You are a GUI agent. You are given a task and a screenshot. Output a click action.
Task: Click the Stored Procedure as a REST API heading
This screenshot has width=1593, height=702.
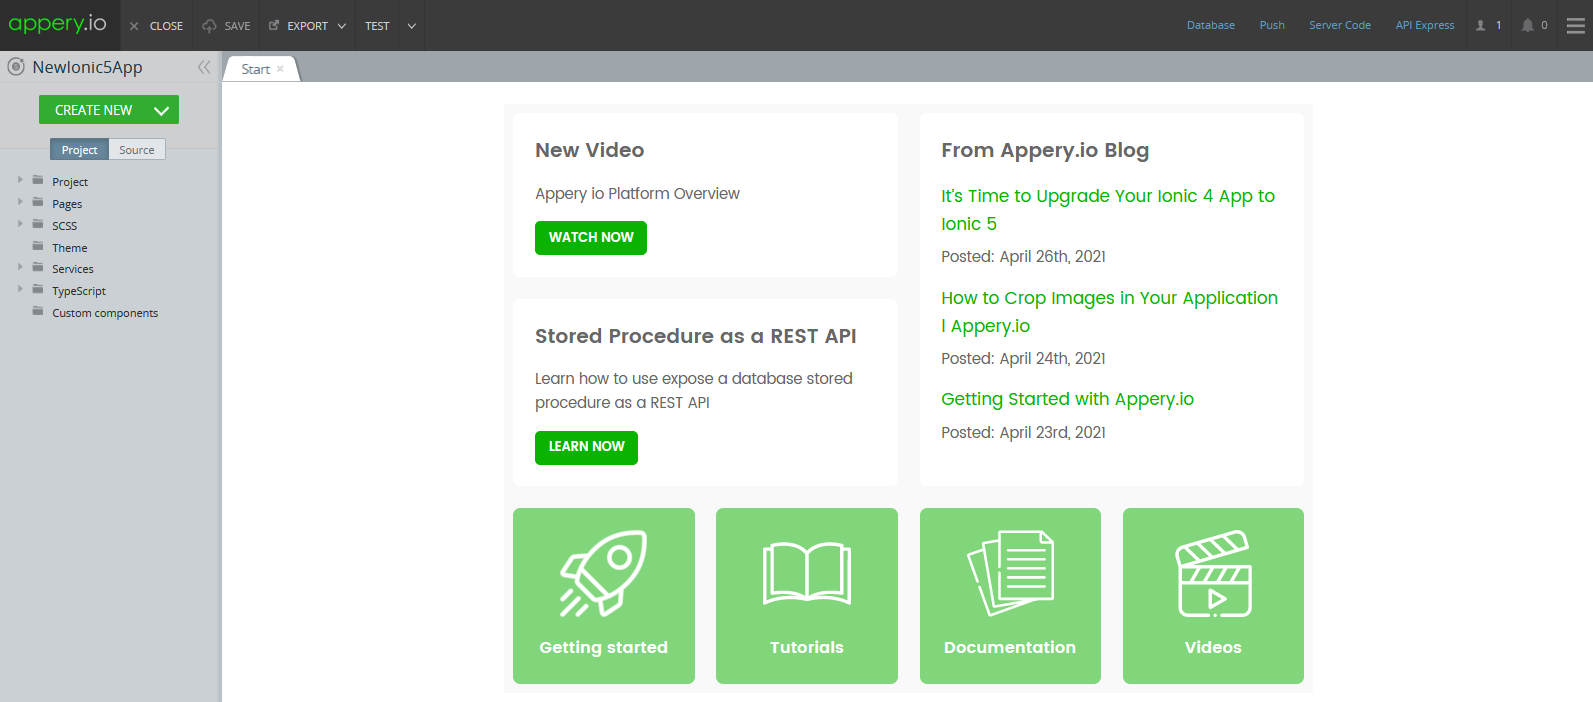pos(695,336)
